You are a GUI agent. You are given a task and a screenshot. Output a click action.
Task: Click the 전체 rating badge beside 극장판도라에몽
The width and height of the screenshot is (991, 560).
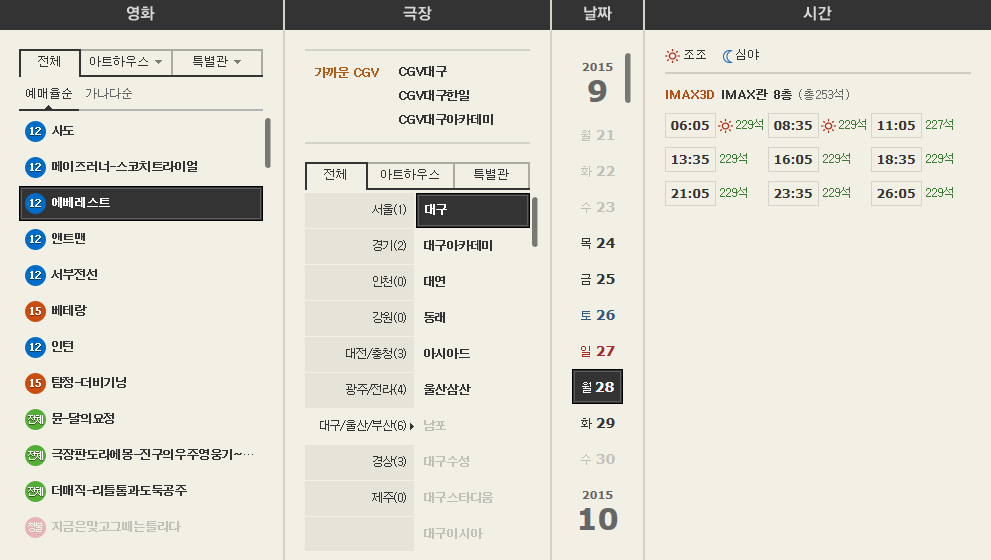pyautogui.click(x=35, y=455)
